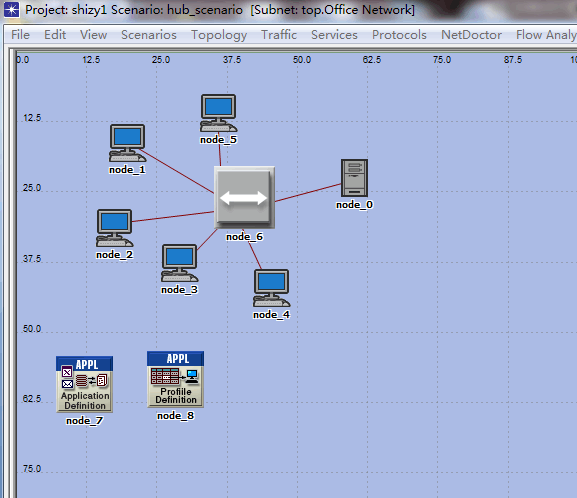Select the node_4 workstation icon

coord(272,288)
